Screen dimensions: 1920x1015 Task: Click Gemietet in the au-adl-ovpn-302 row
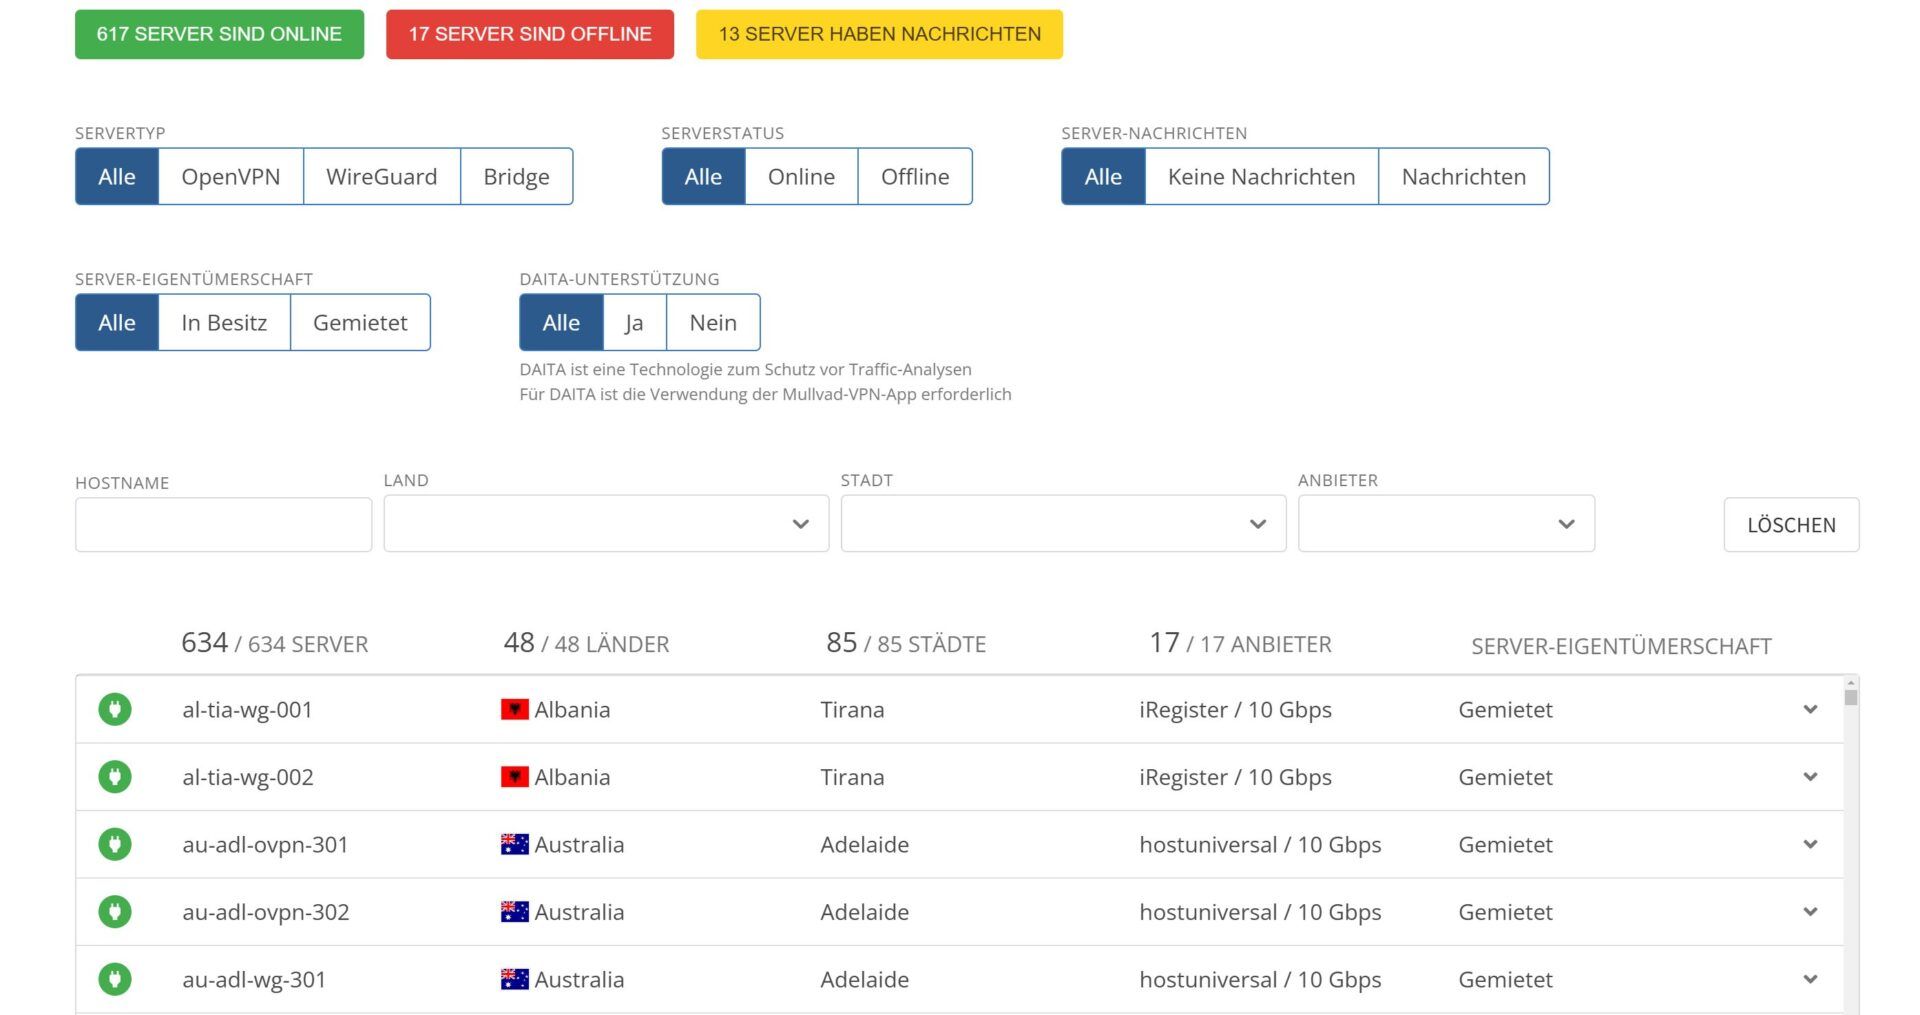click(x=1505, y=911)
